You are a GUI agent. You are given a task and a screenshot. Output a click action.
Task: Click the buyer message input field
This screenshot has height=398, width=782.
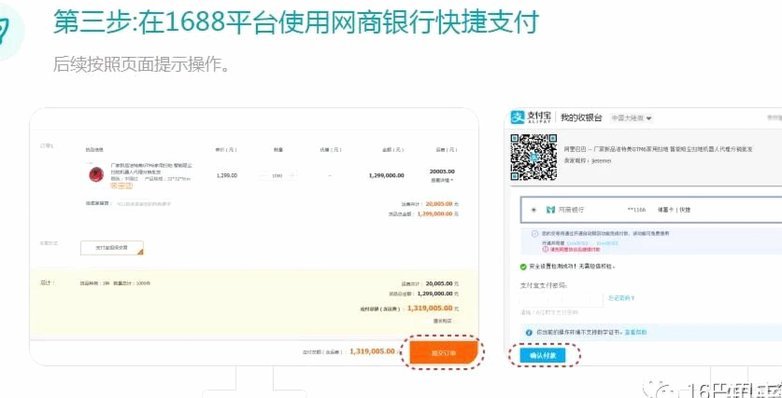pos(145,203)
